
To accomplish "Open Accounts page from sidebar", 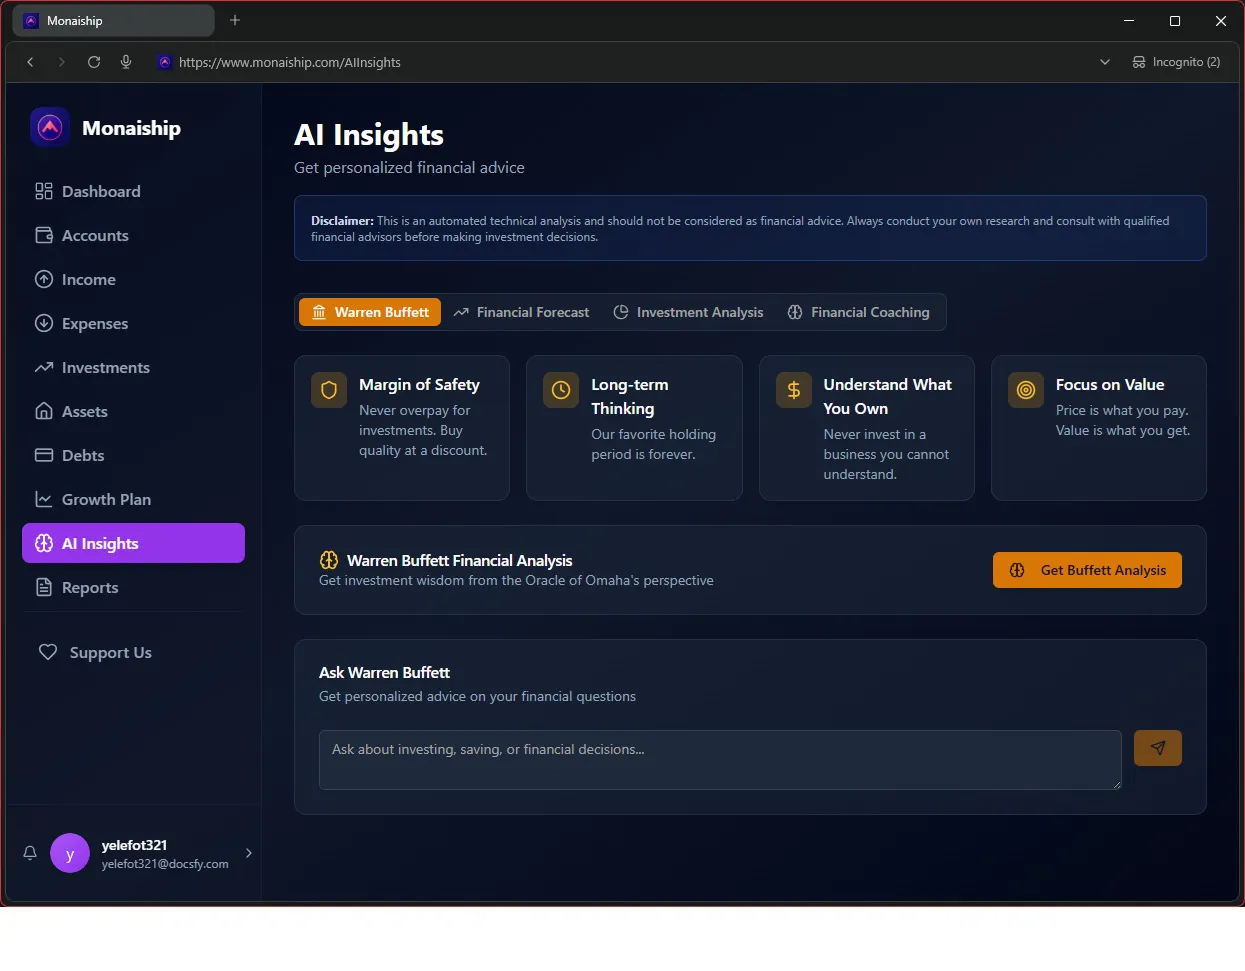I will pyautogui.click(x=133, y=235).
